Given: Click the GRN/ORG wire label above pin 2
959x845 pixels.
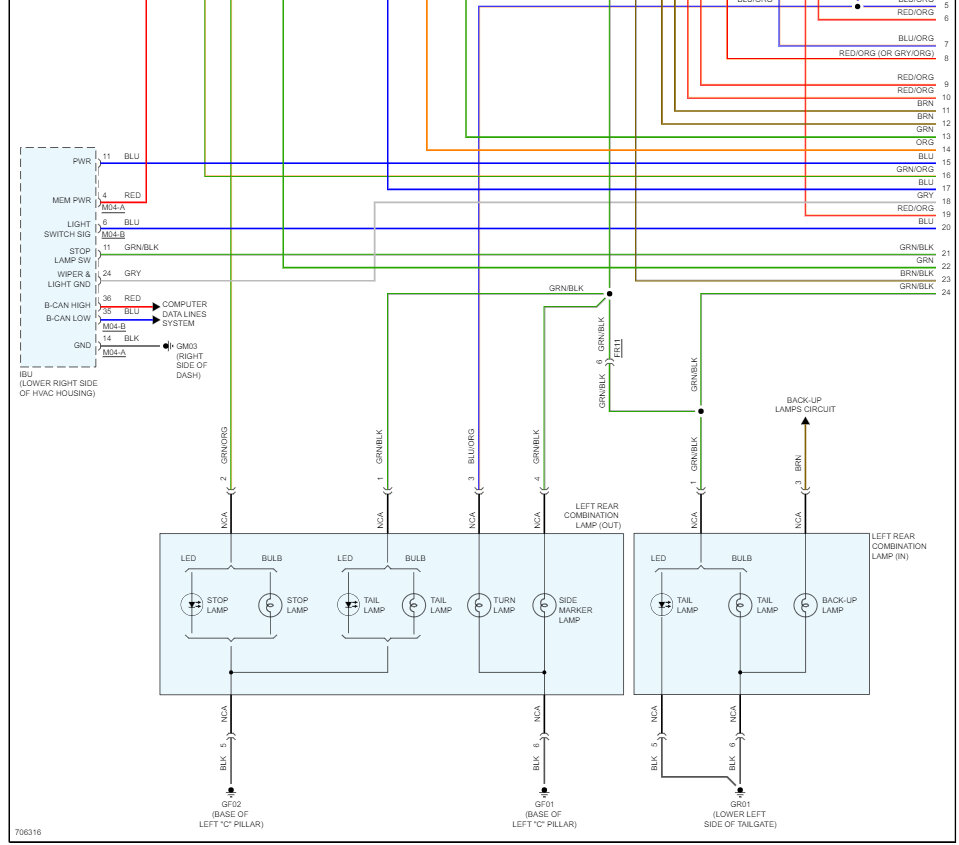Looking at the screenshot, I should click(x=224, y=445).
